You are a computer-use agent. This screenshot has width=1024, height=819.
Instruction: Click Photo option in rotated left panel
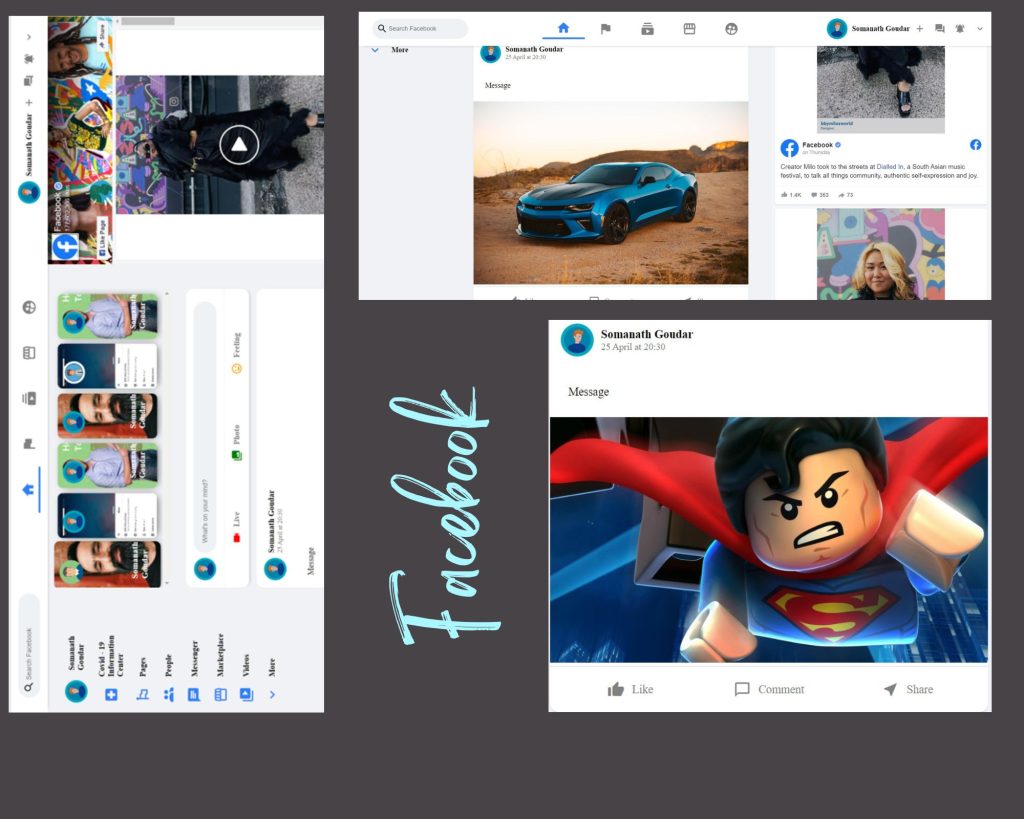tap(237, 443)
